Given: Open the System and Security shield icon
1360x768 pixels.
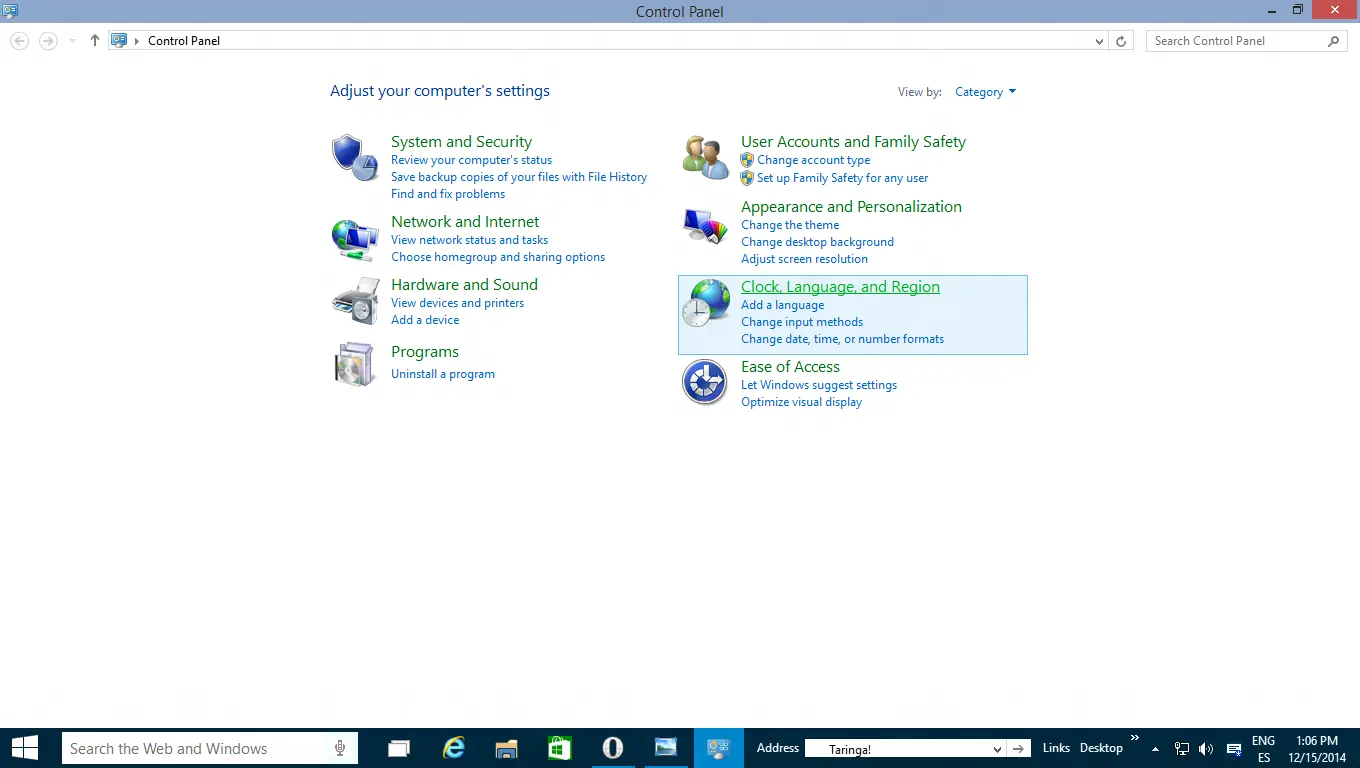Looking at the screenshot, I should click(x=354, y=157).
